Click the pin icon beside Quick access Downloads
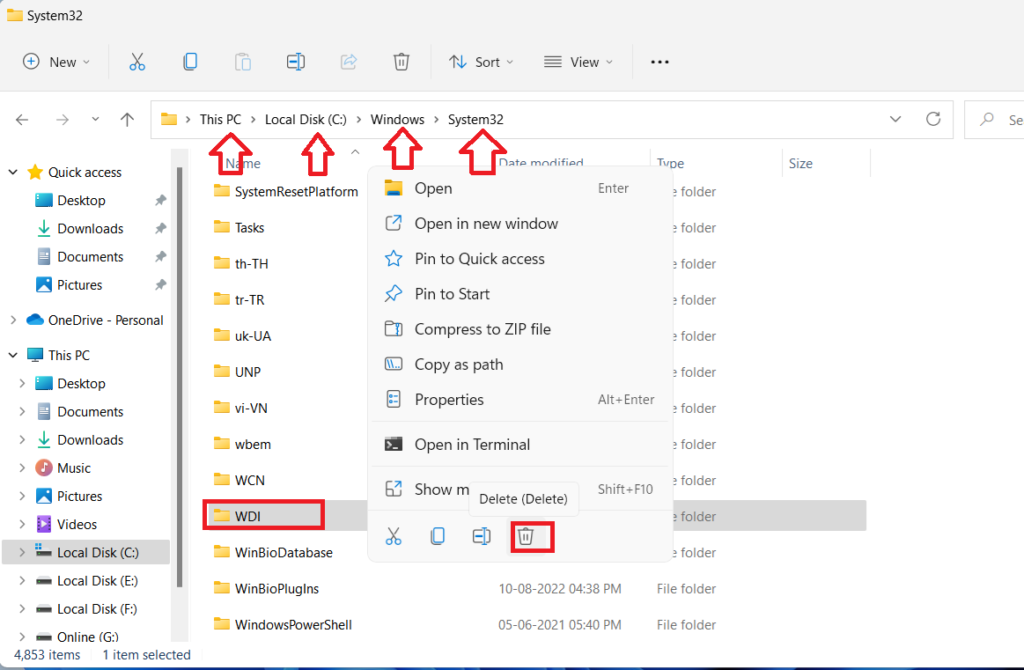Image resolution: width=1024 pixels, height=670 pixels. pos(160,229)
